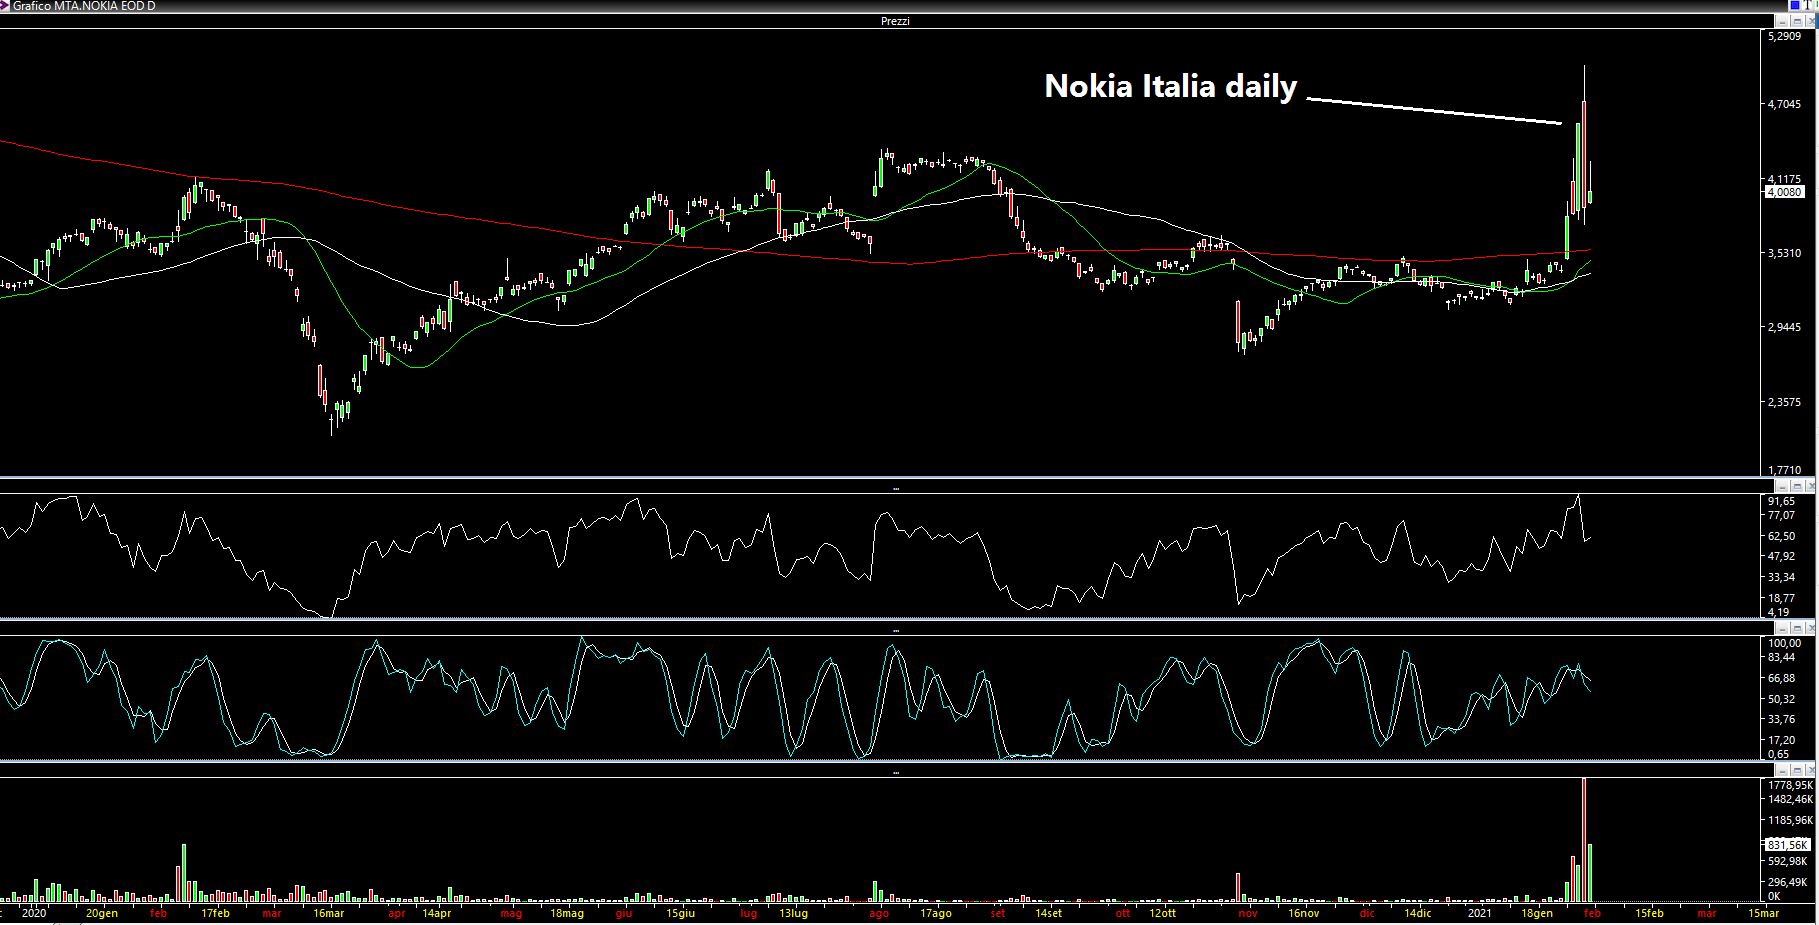Click the 12ott date label
Image resolution: width=1819 pixels, height=925 pixels.
point(1162,913)
